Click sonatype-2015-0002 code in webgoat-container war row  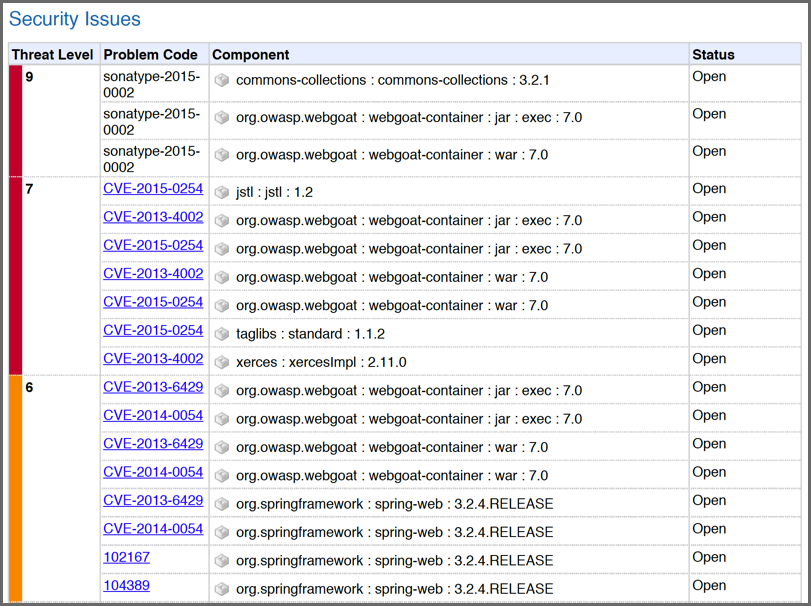click(152, 159)
